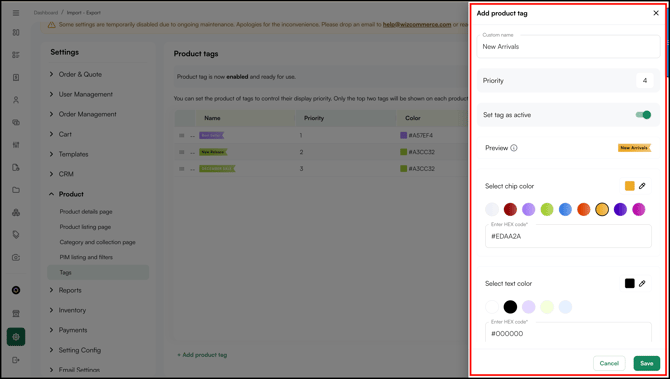Open PIM listing and filters settings
Image resolution: width=670 pixels, height=379 pixels.
click(x=86, y=257)
